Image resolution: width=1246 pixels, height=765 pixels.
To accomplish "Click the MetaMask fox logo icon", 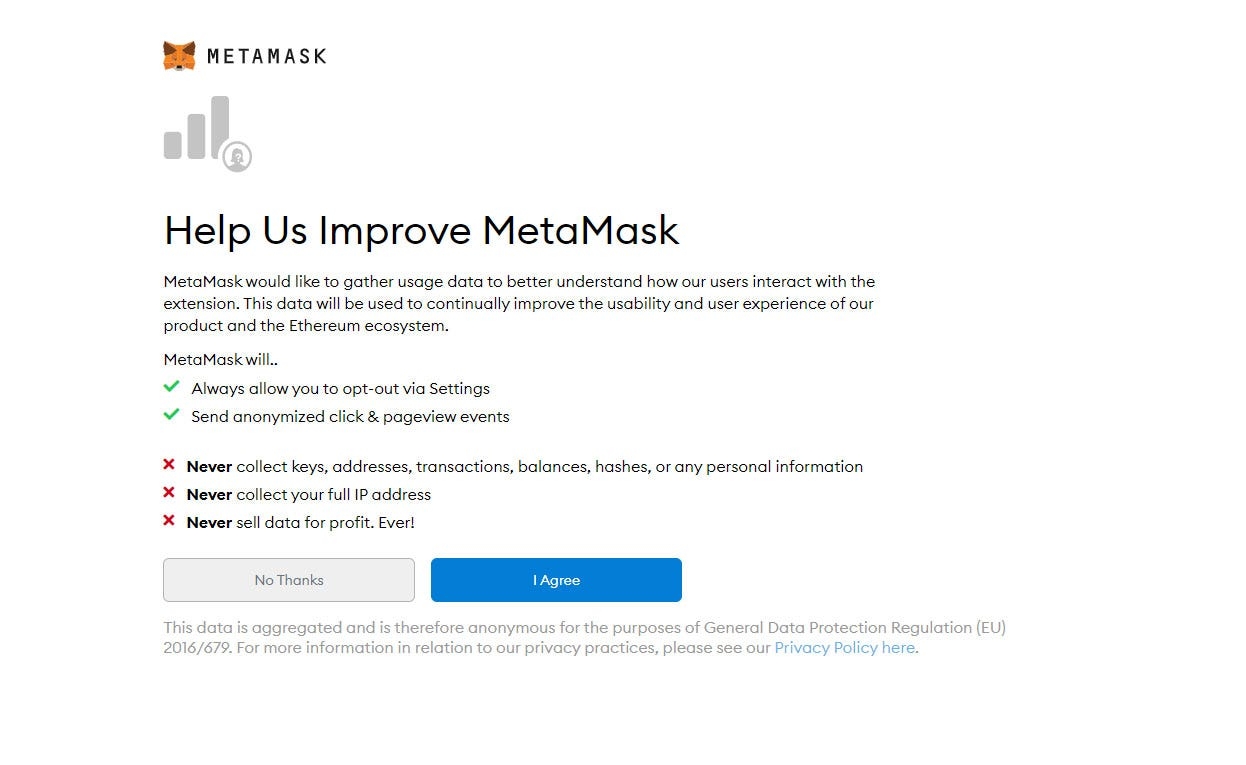I will pyautogui.click(x=179, y=56).
